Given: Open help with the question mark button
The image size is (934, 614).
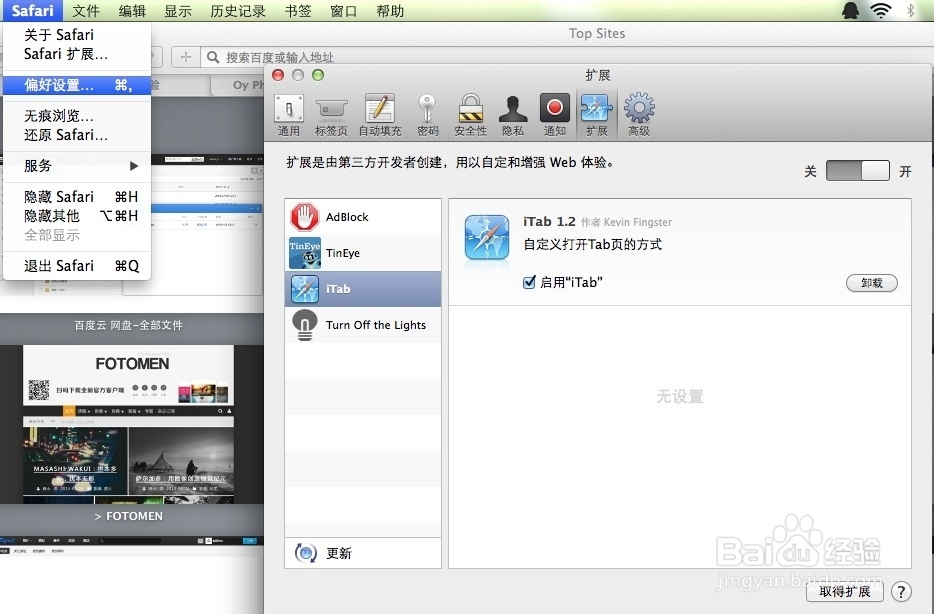Looking at the screenshot, I should (x=901, y=591).
